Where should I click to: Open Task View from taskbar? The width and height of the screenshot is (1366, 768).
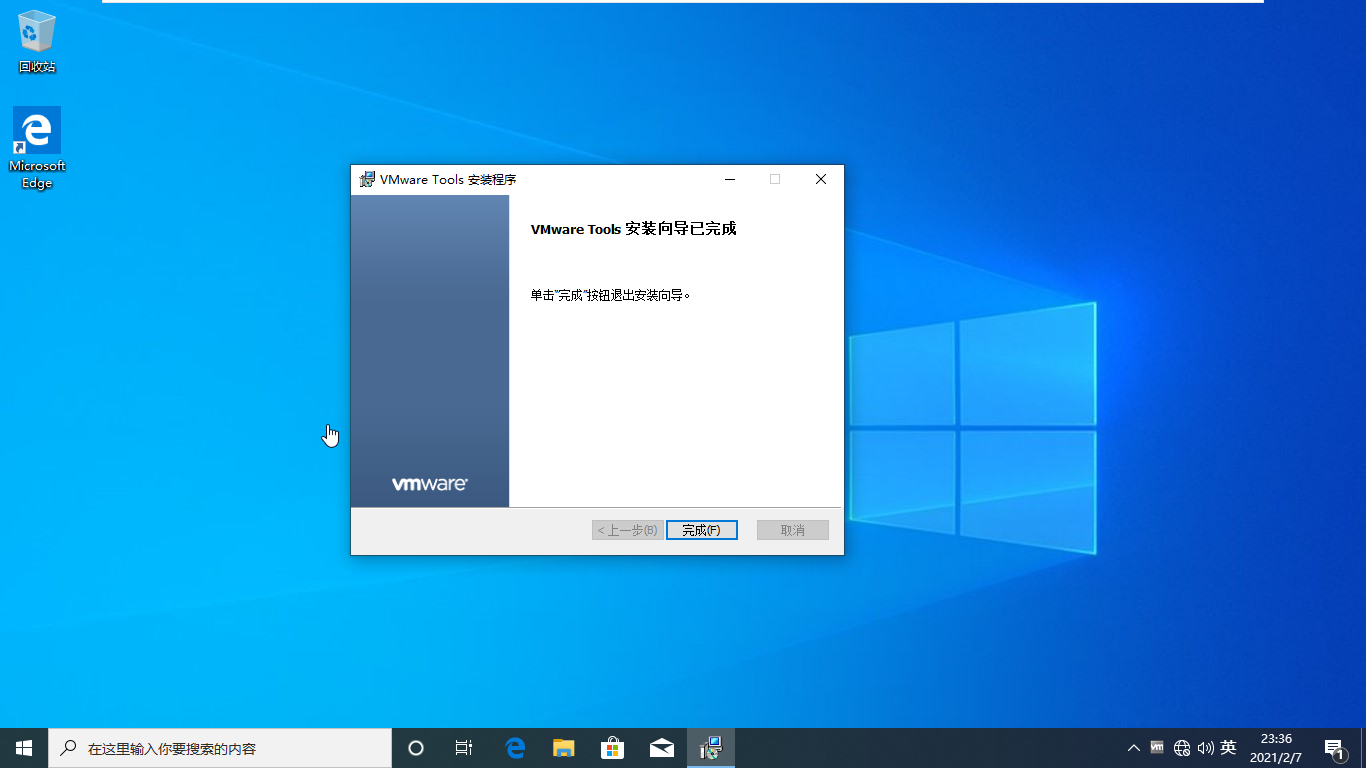(464, 748)
